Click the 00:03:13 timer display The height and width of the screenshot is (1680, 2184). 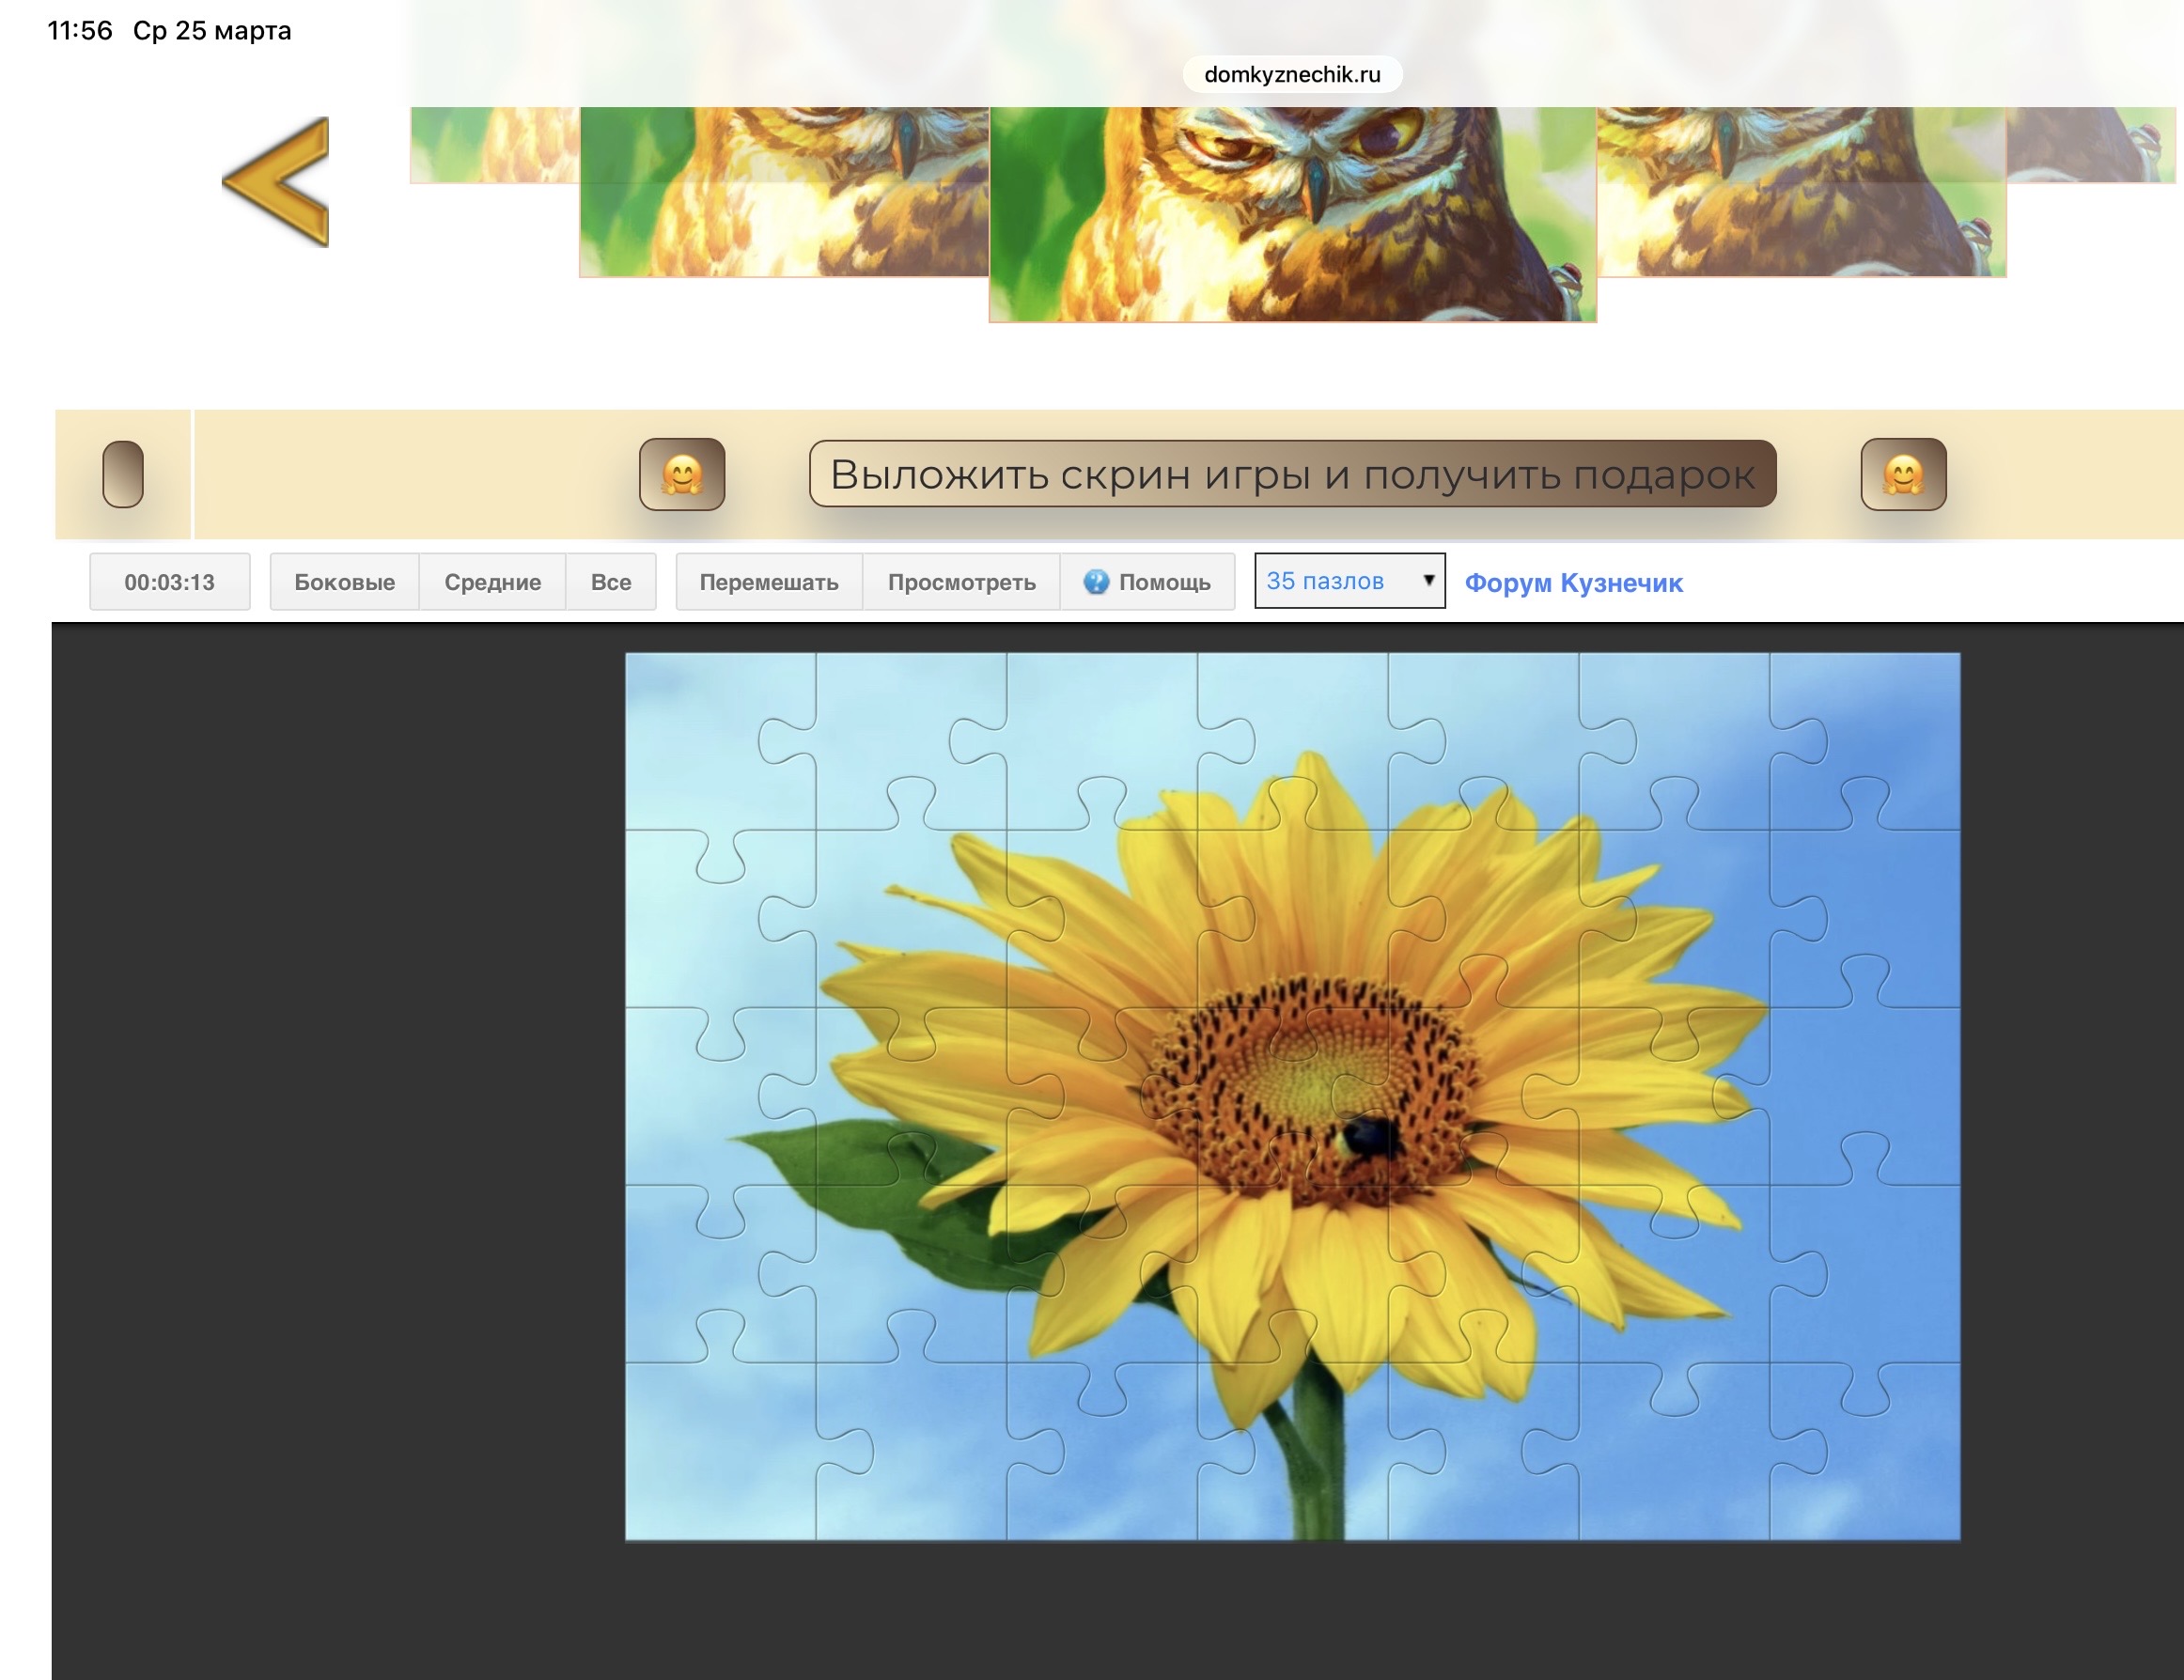click(x=169, y=582)
